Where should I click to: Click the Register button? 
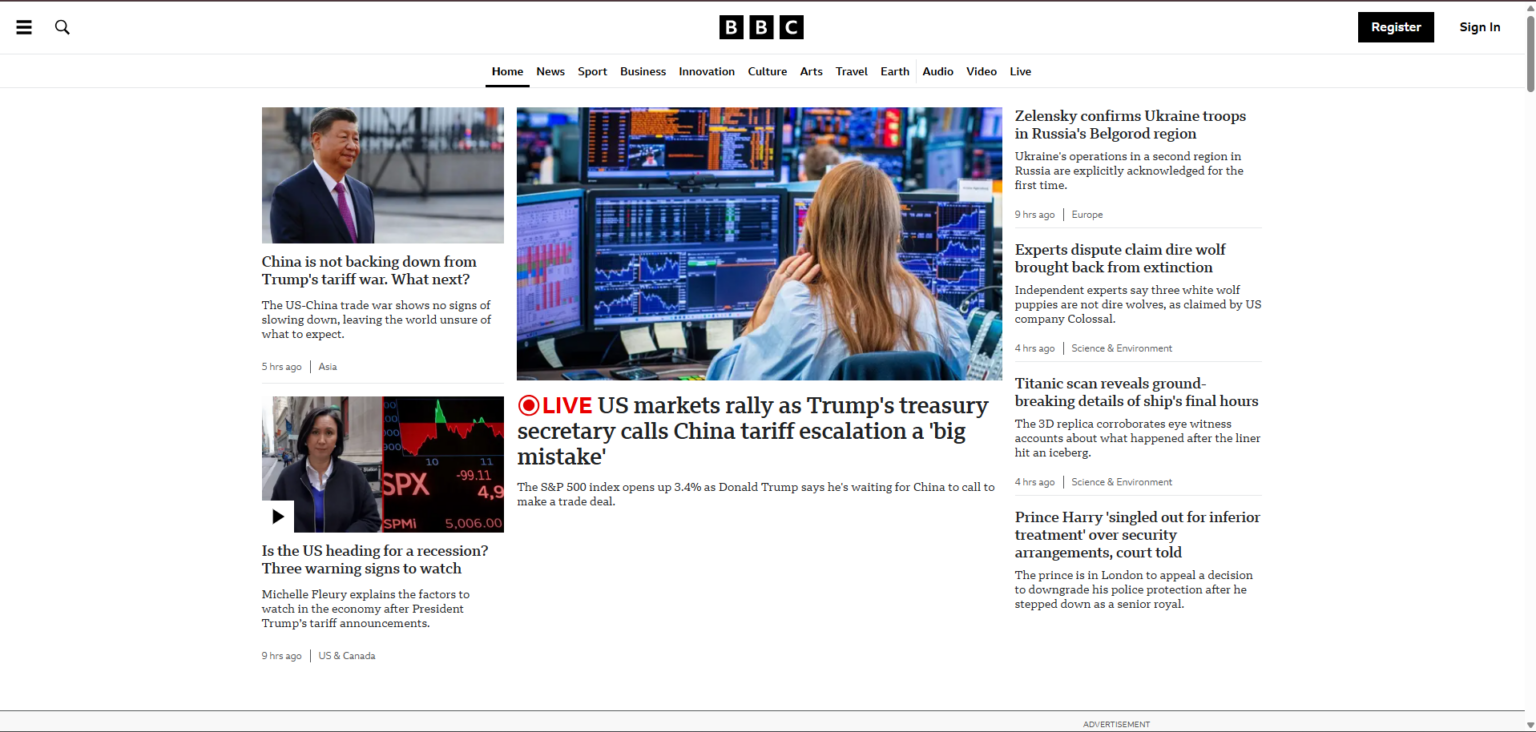coord(1395,27)
